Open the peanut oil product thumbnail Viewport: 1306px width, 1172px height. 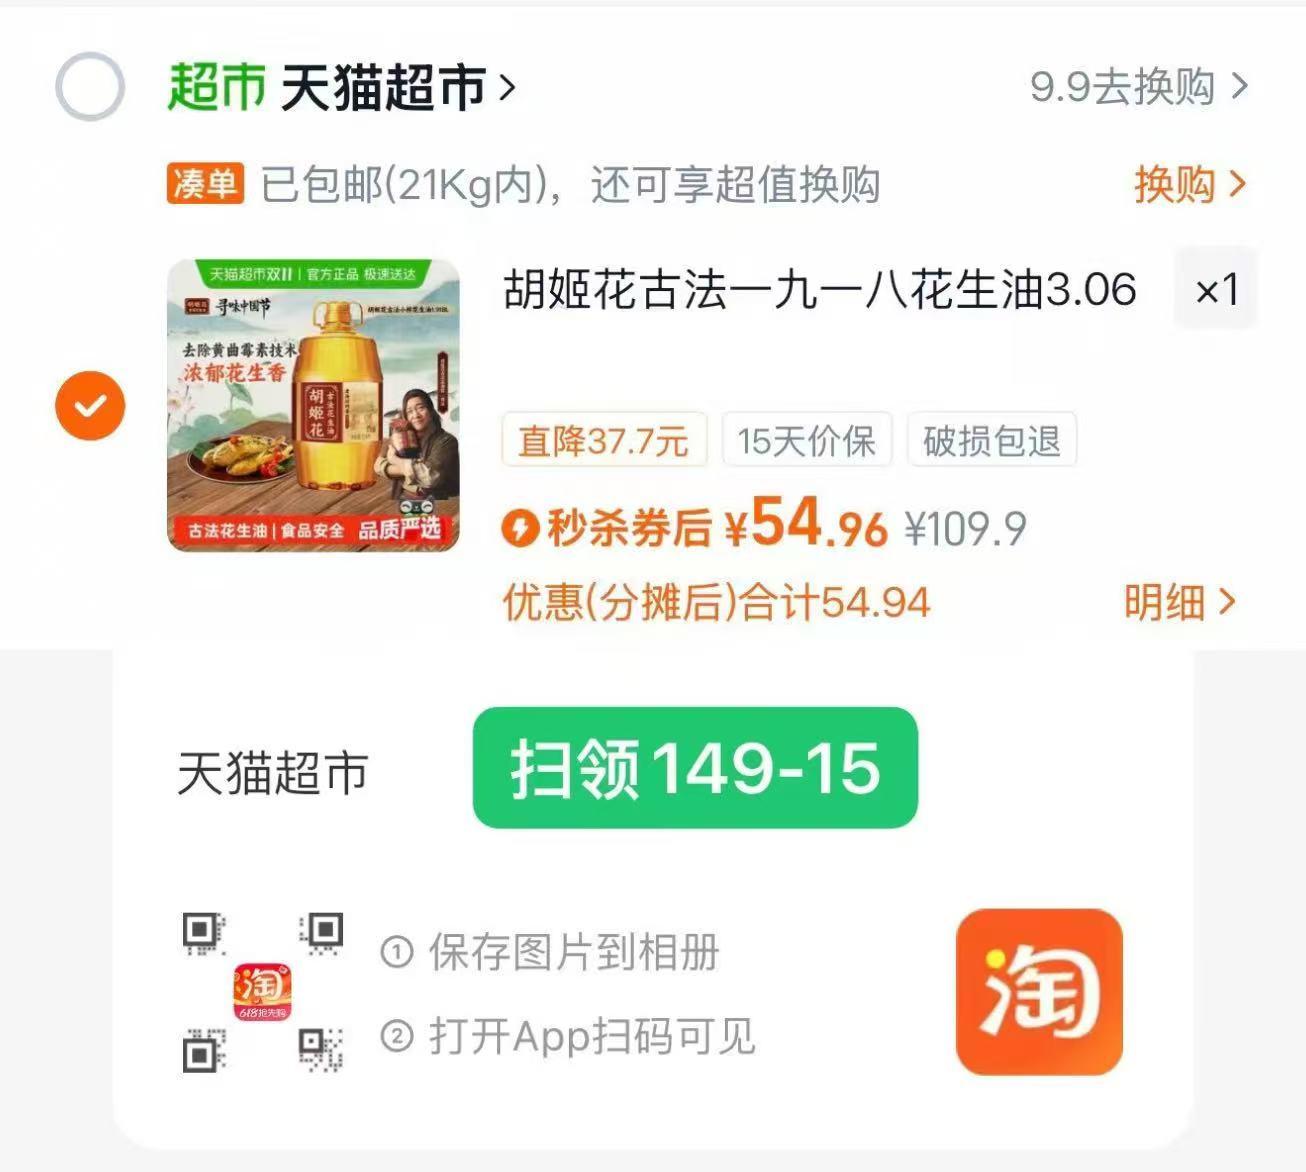click(x=313, y=405)
